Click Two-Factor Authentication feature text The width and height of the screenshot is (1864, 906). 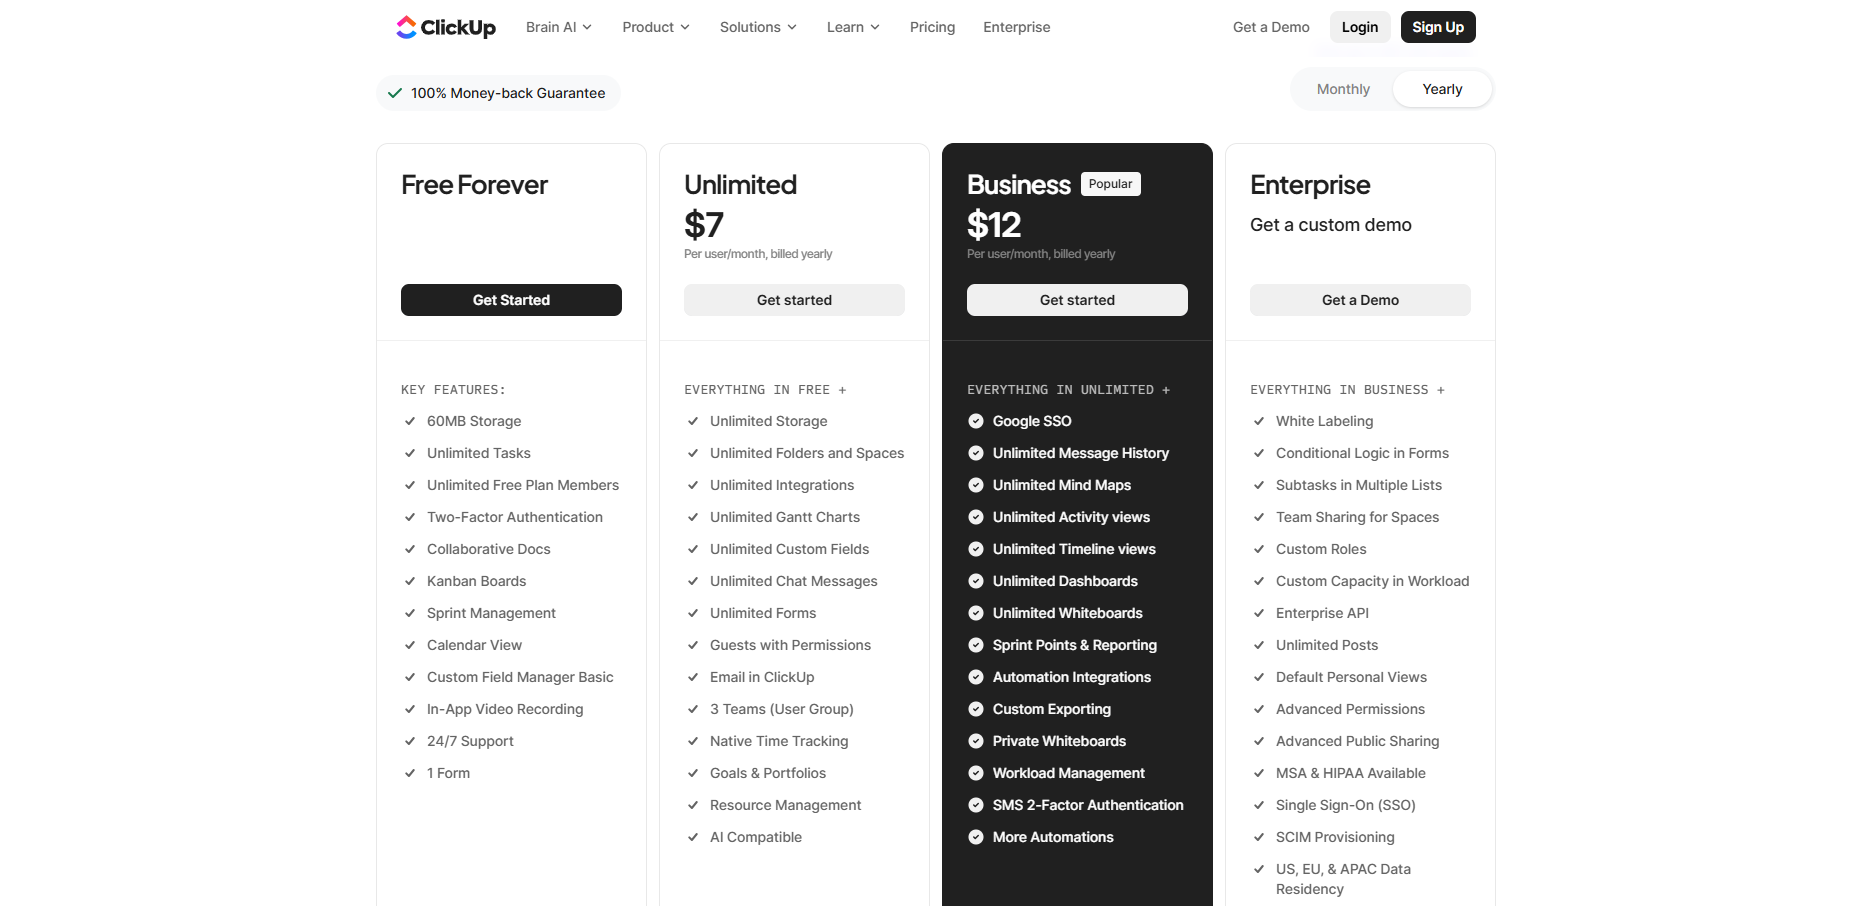[515, 517]
